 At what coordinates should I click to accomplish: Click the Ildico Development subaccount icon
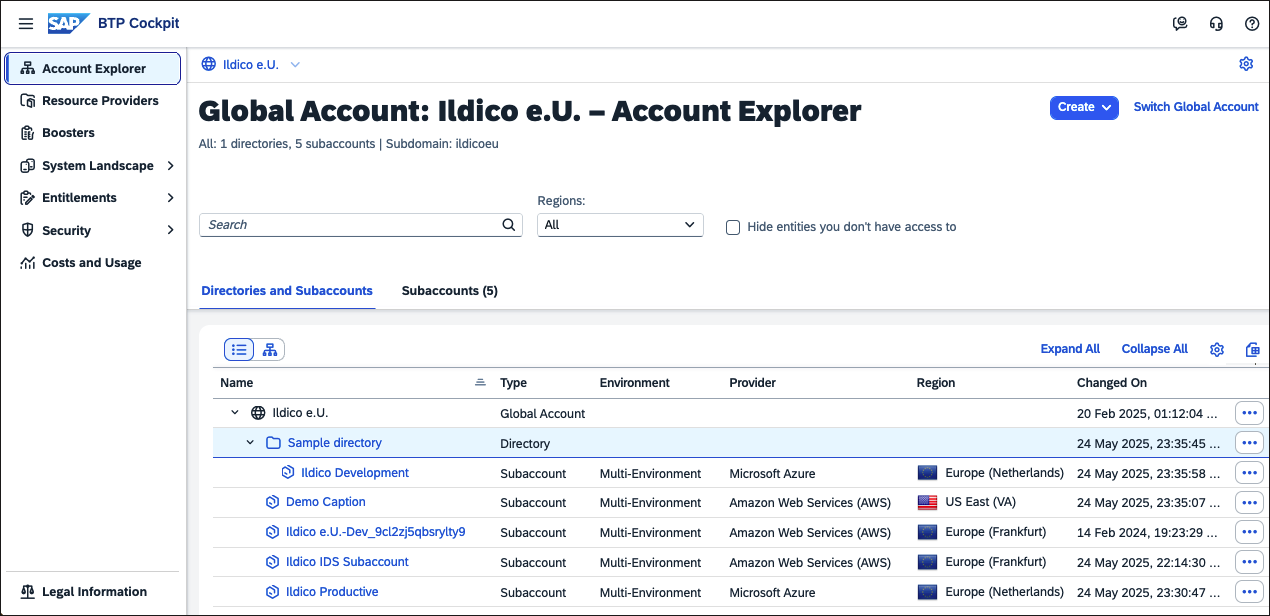287,473
